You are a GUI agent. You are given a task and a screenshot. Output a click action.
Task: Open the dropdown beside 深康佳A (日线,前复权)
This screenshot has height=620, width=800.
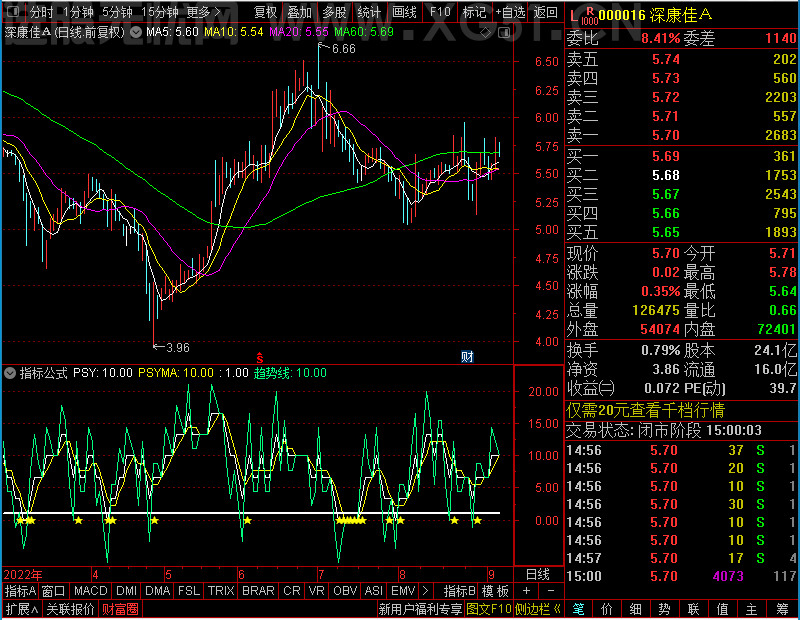pos(136,33)
